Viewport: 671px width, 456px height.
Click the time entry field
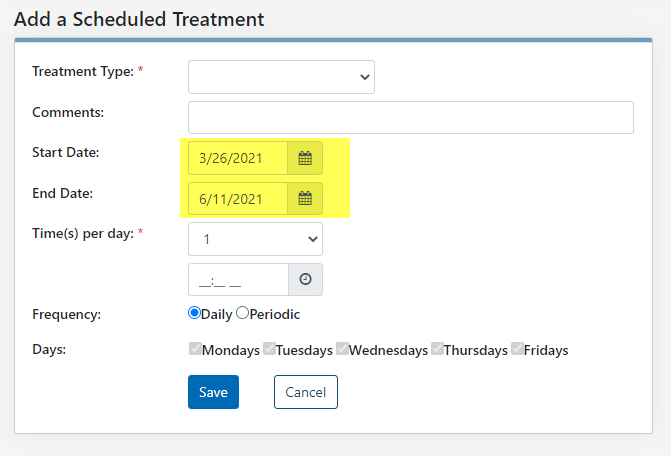click(x=238, y=279)
